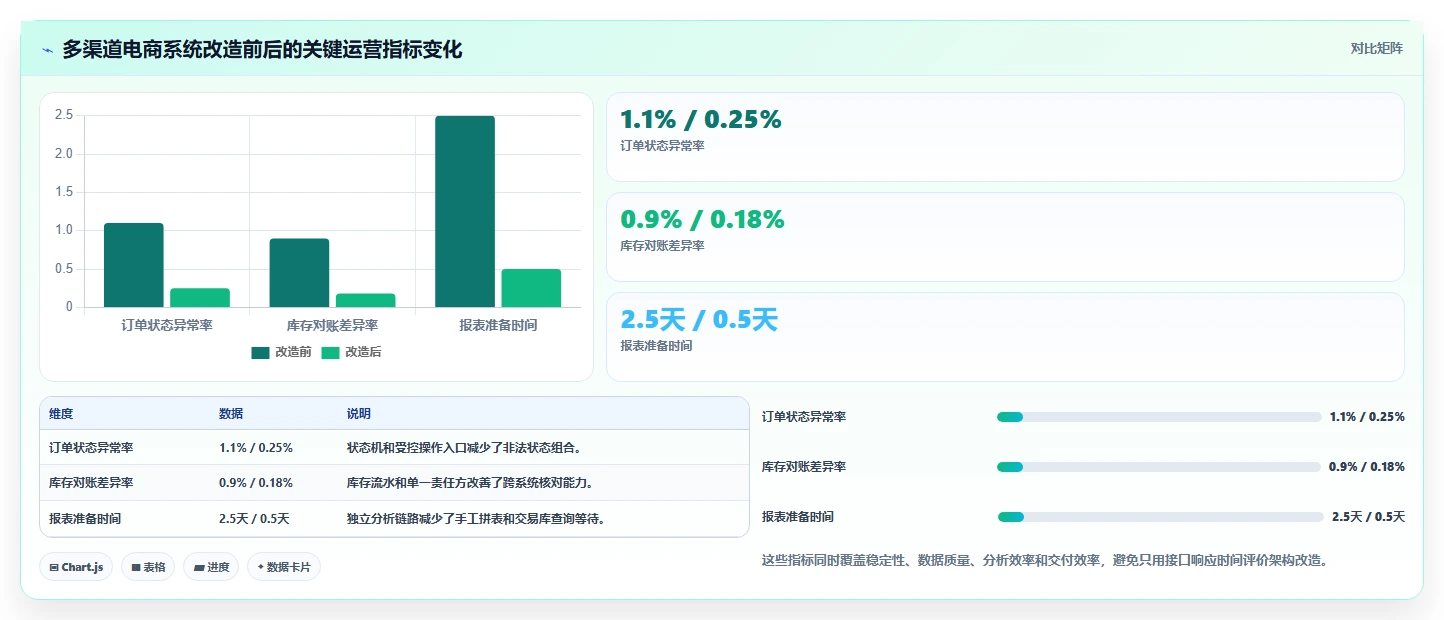Click the 订单状态异常率 chart axis label
1444x620 pixels.
coord(167,325)
